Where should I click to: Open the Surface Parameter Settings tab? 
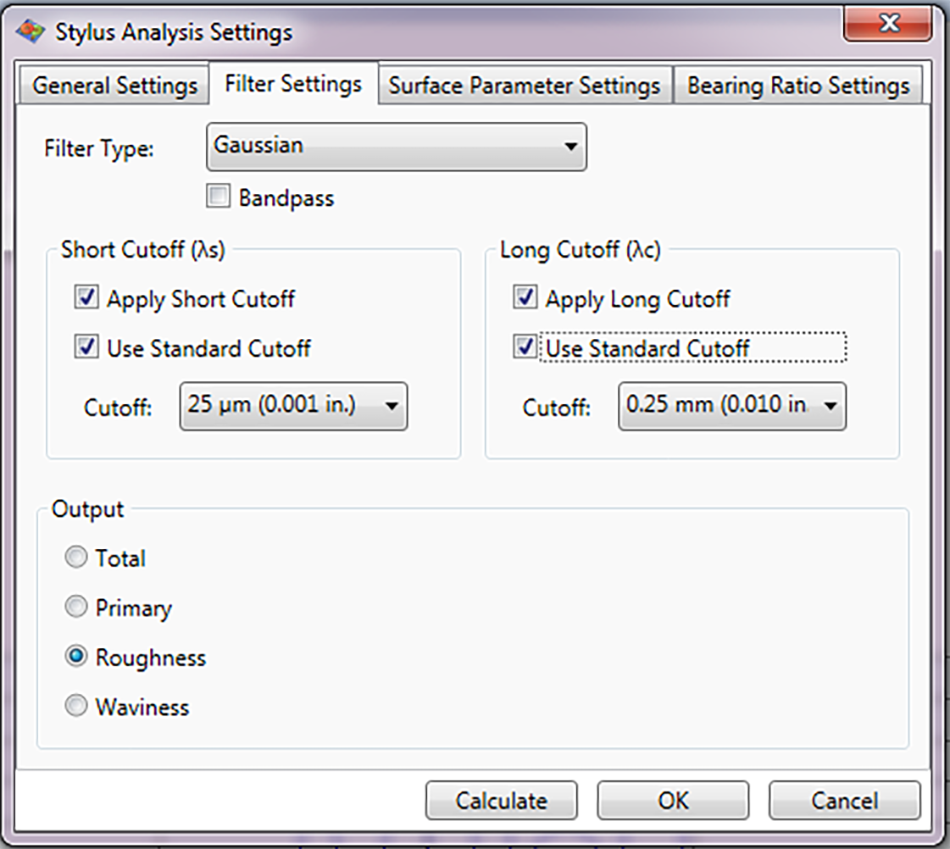524,86
